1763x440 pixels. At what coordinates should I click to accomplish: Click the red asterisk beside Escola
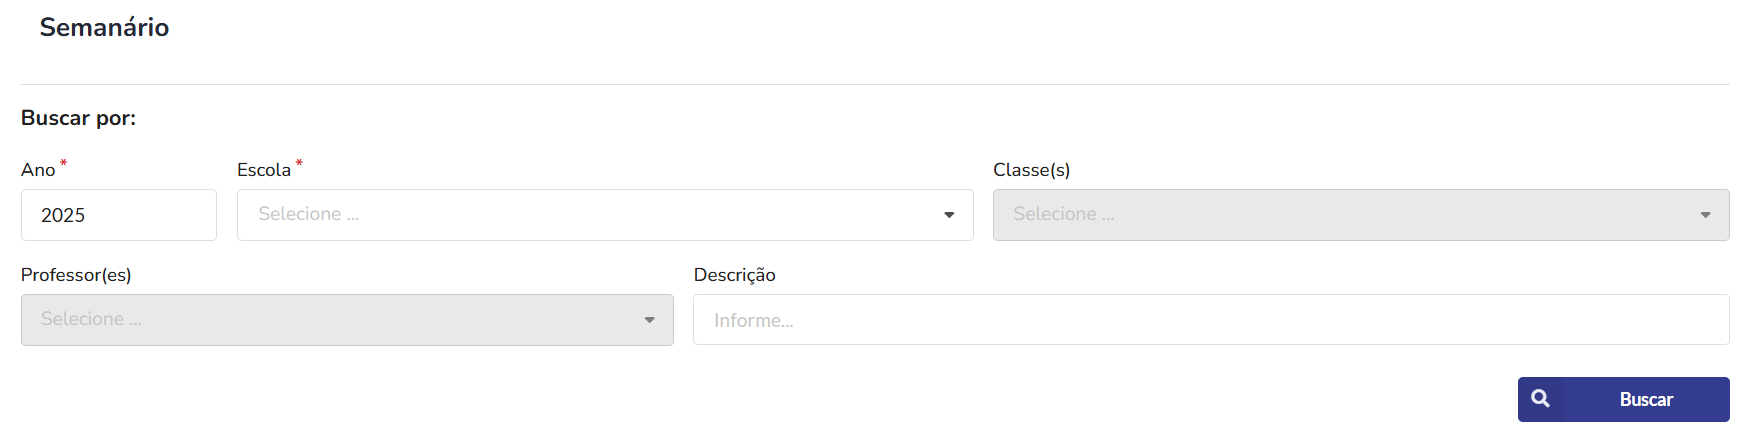click(299, 163)
